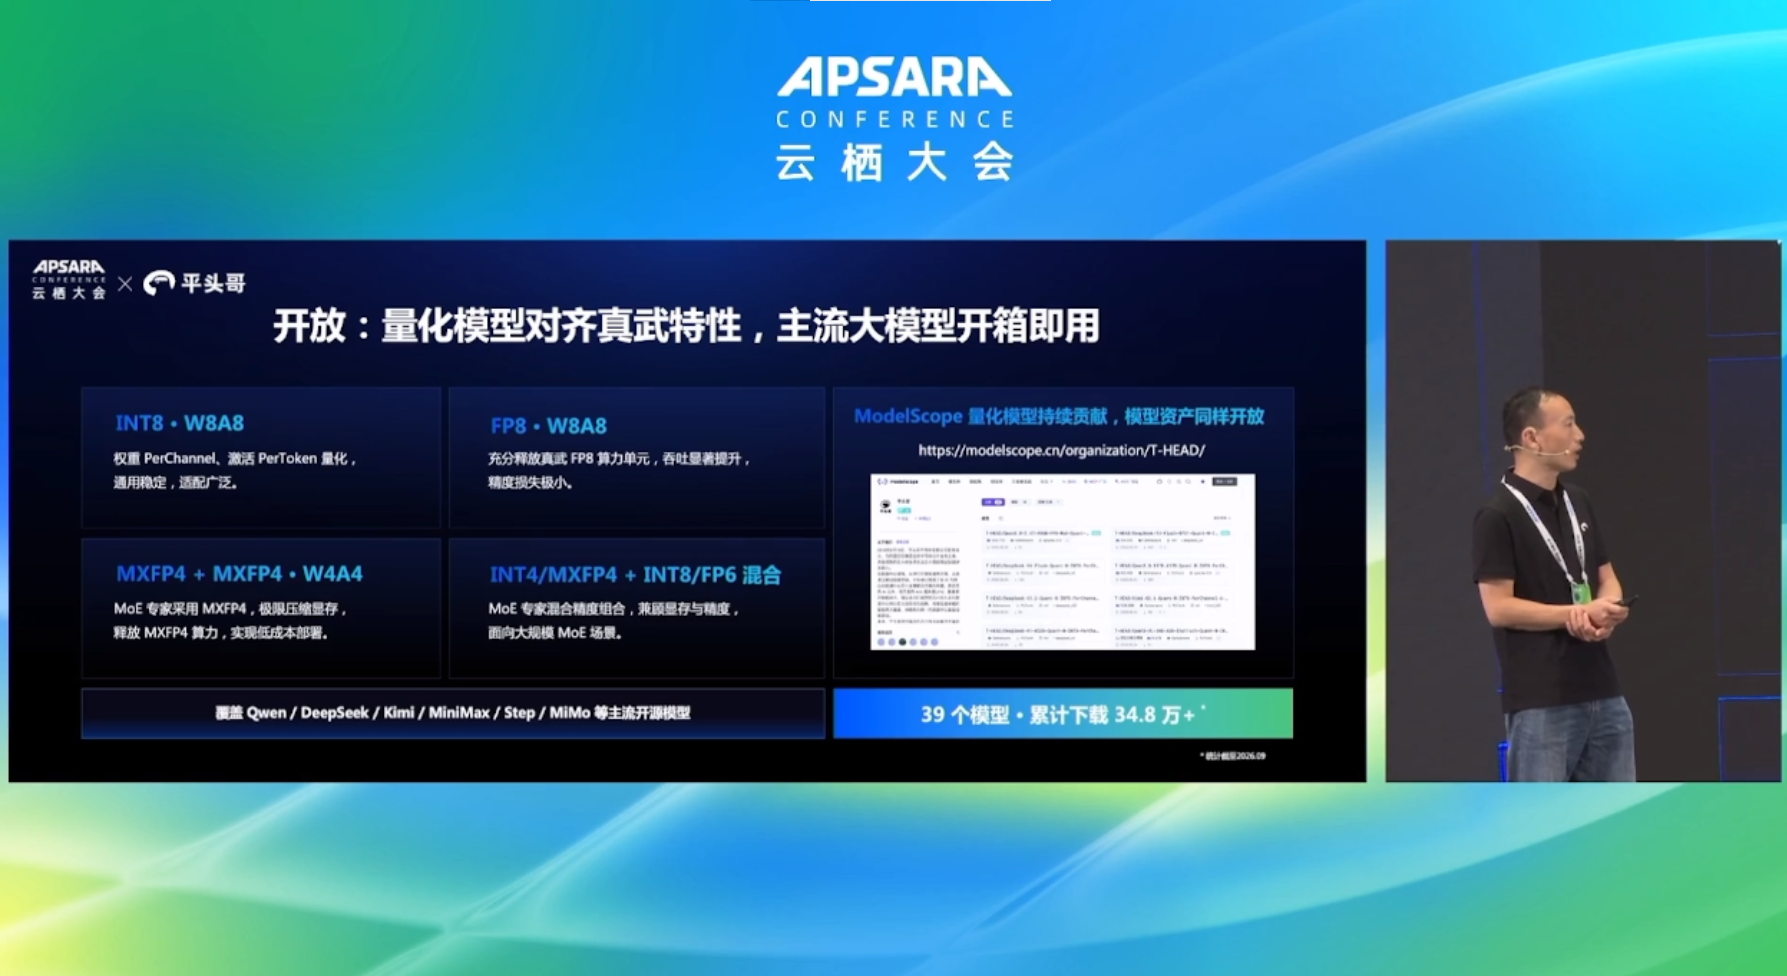Select the text 通用稳定，适配广泛
1787x976 pixels.
pyautogui.click(x=176, y=483)
